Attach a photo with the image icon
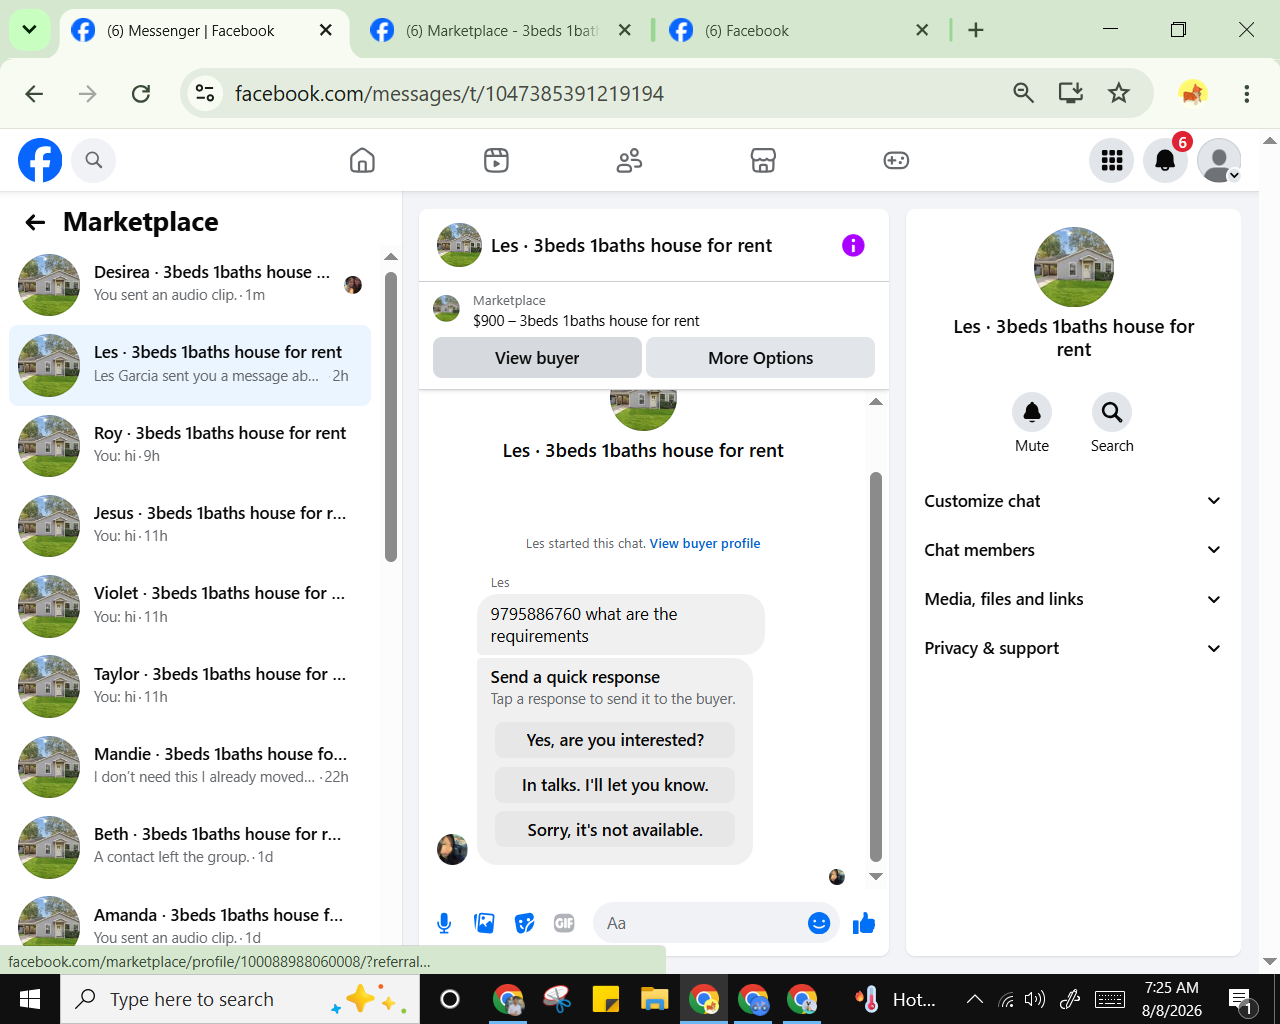1280x1024 pixels. 485,923
